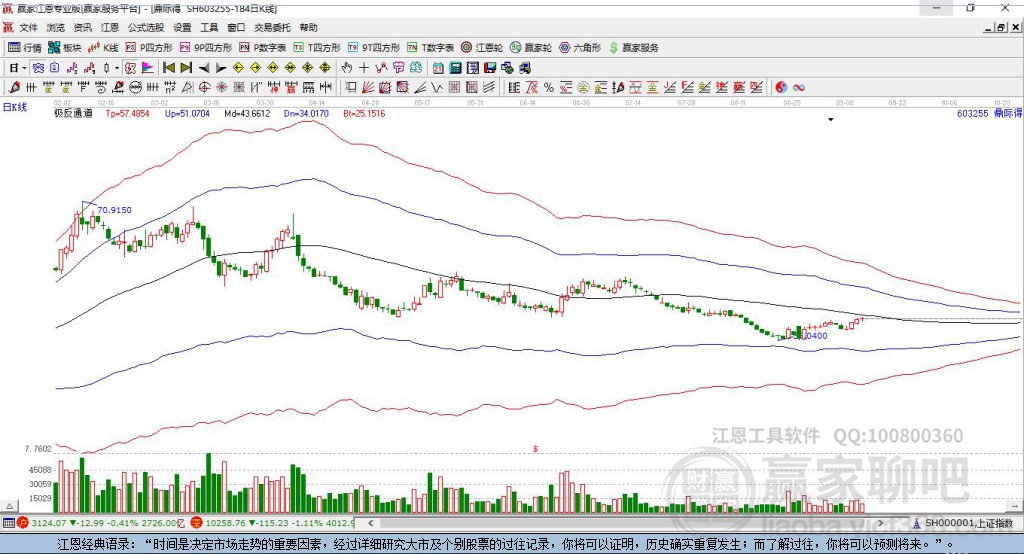The width and height of the screenshot is (1024, 554).
Task: Move chart right with black right arrow
Action: (221, 68)
